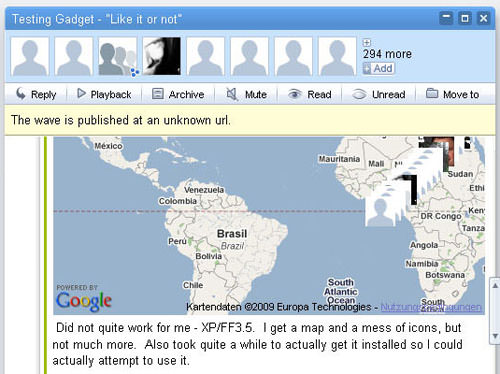Expand the 294 more participants plus icon
The width and height of the screenshot is (500, 374).
pyautogui.click(x=367, y=43)
